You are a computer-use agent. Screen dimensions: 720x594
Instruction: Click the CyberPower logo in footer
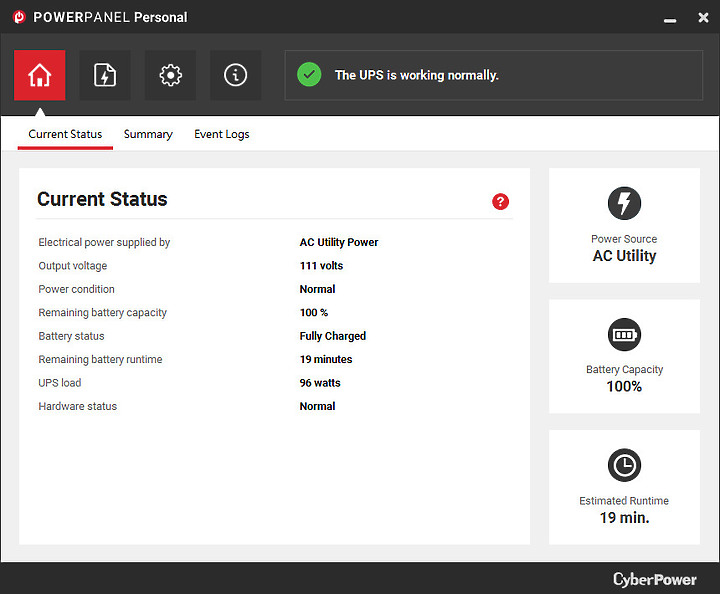point(655,579)
